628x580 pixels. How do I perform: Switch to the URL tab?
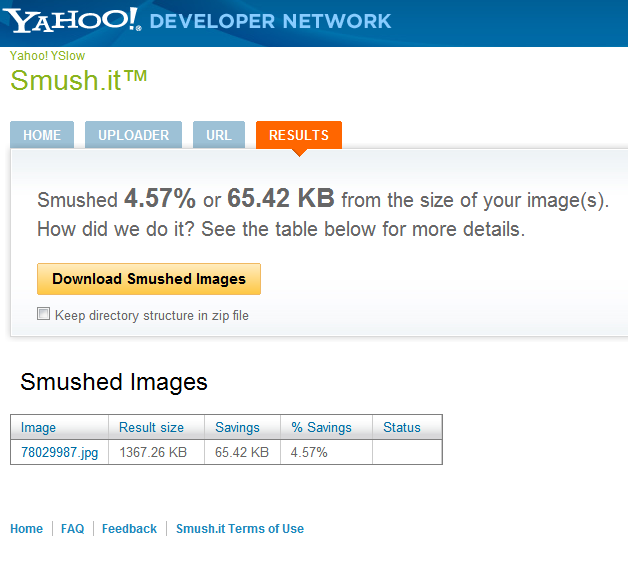pos(219,135)
